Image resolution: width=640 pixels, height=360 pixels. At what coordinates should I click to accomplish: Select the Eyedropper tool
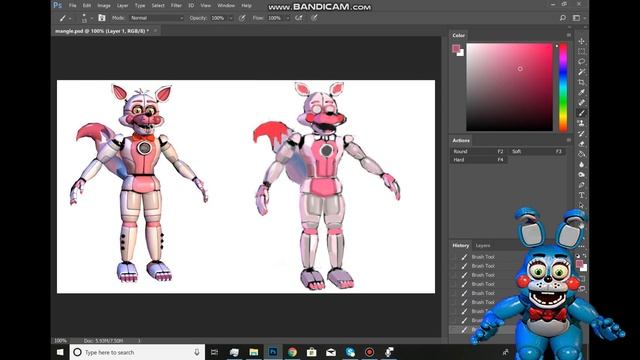(x=581, y=92)
